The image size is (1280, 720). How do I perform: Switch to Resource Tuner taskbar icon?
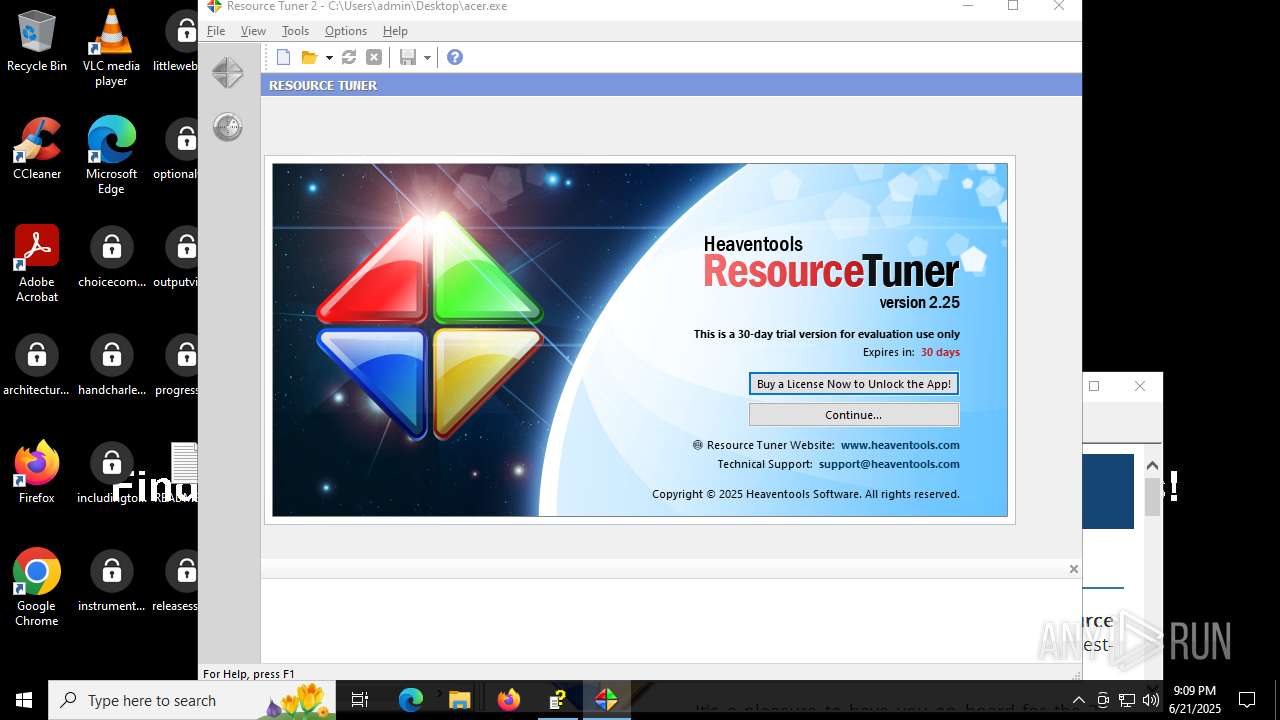(x=606, y=700)
